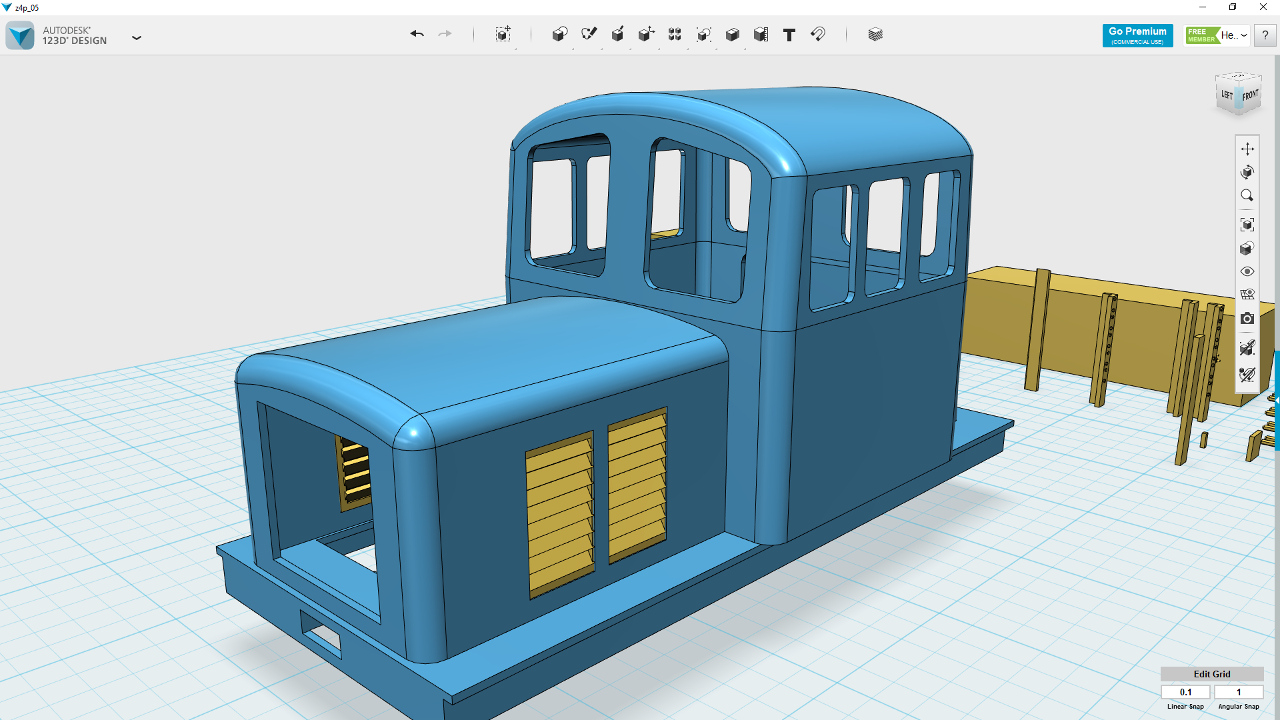Maximize the 123D Design window
The height and width of the screenshot is (720, 1280).
pos(1232,7)
